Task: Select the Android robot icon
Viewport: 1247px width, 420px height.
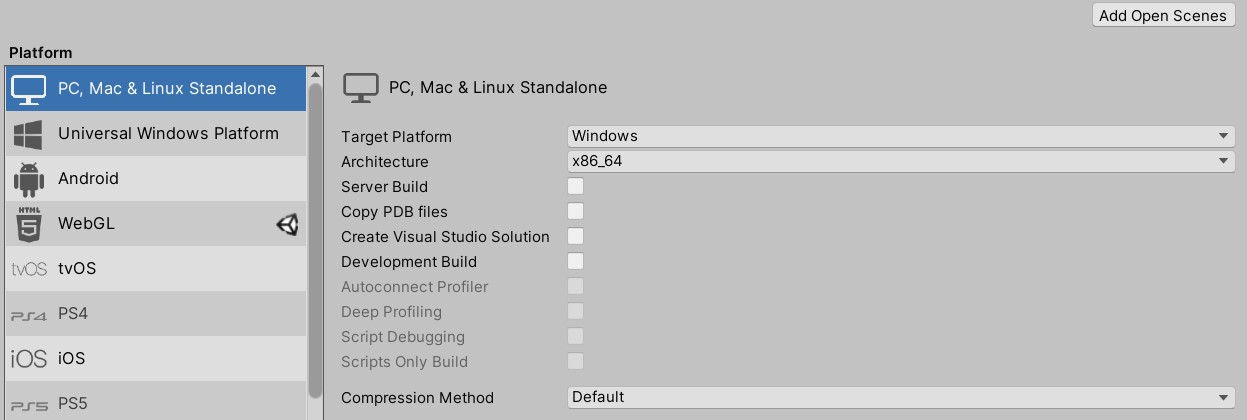Action: (x=28, y=179)
